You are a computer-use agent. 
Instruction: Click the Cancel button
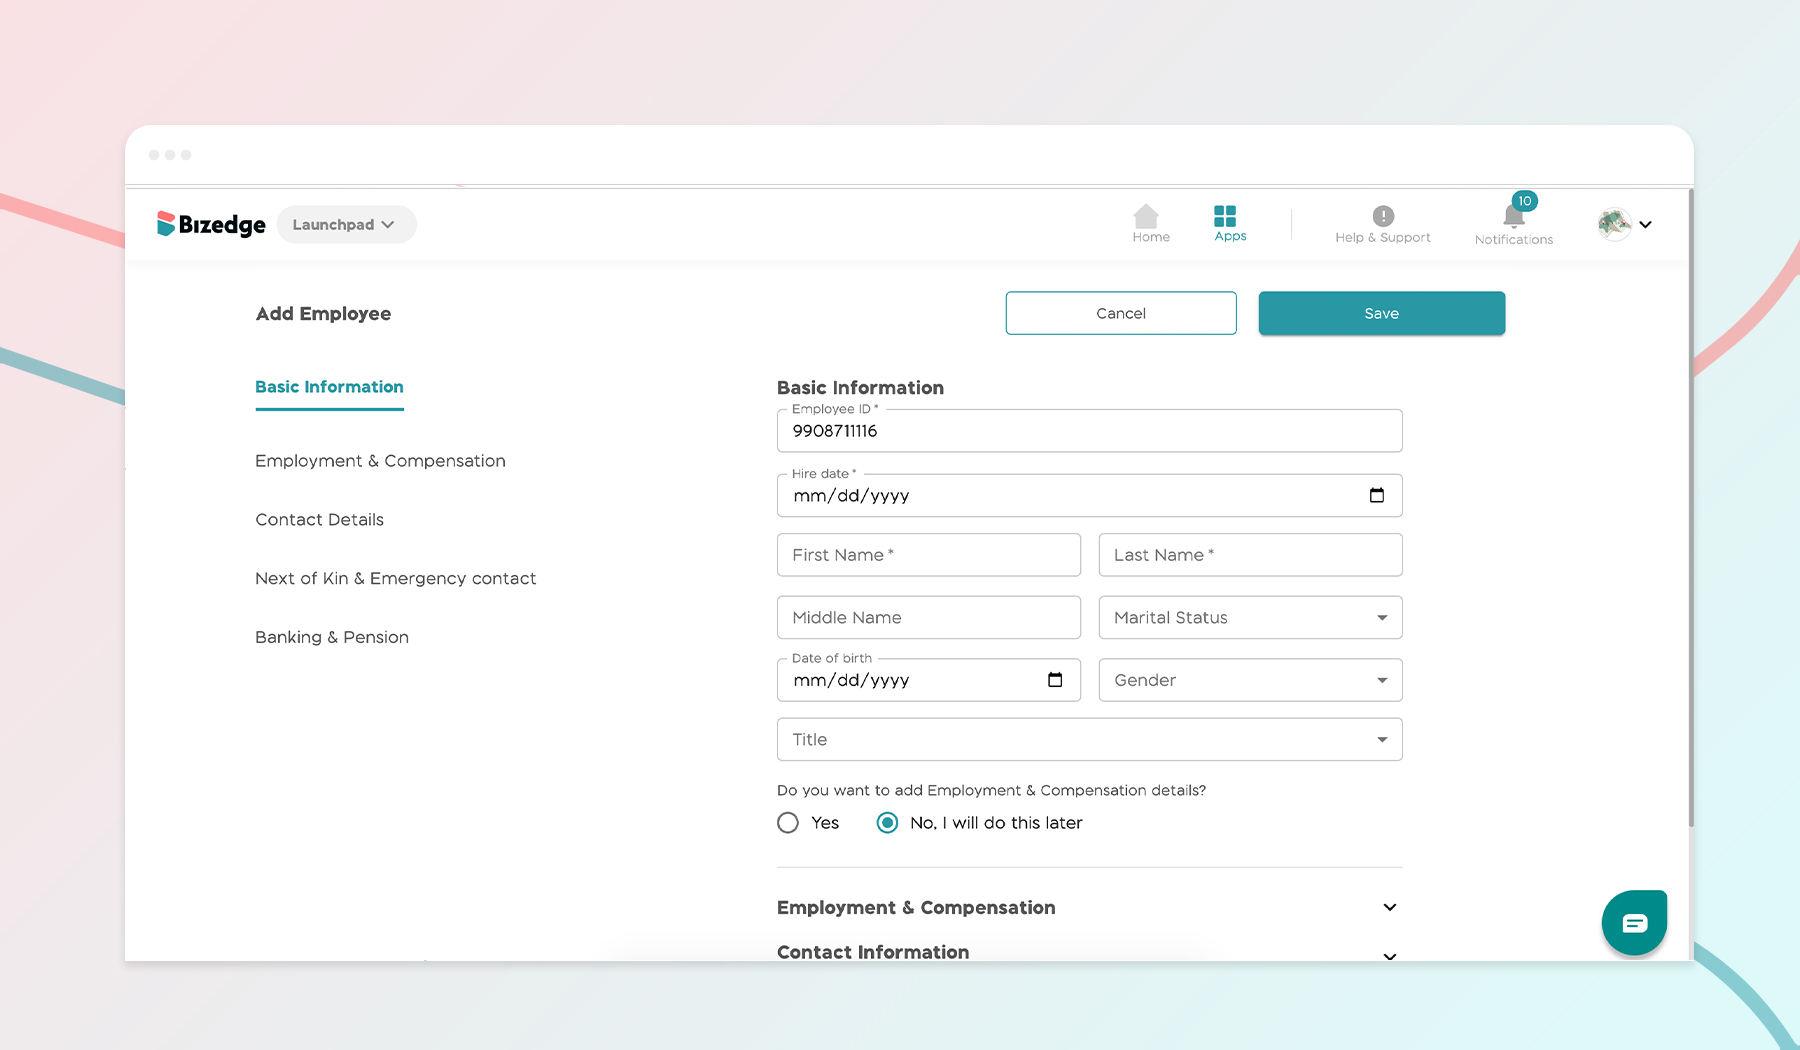1120,313
